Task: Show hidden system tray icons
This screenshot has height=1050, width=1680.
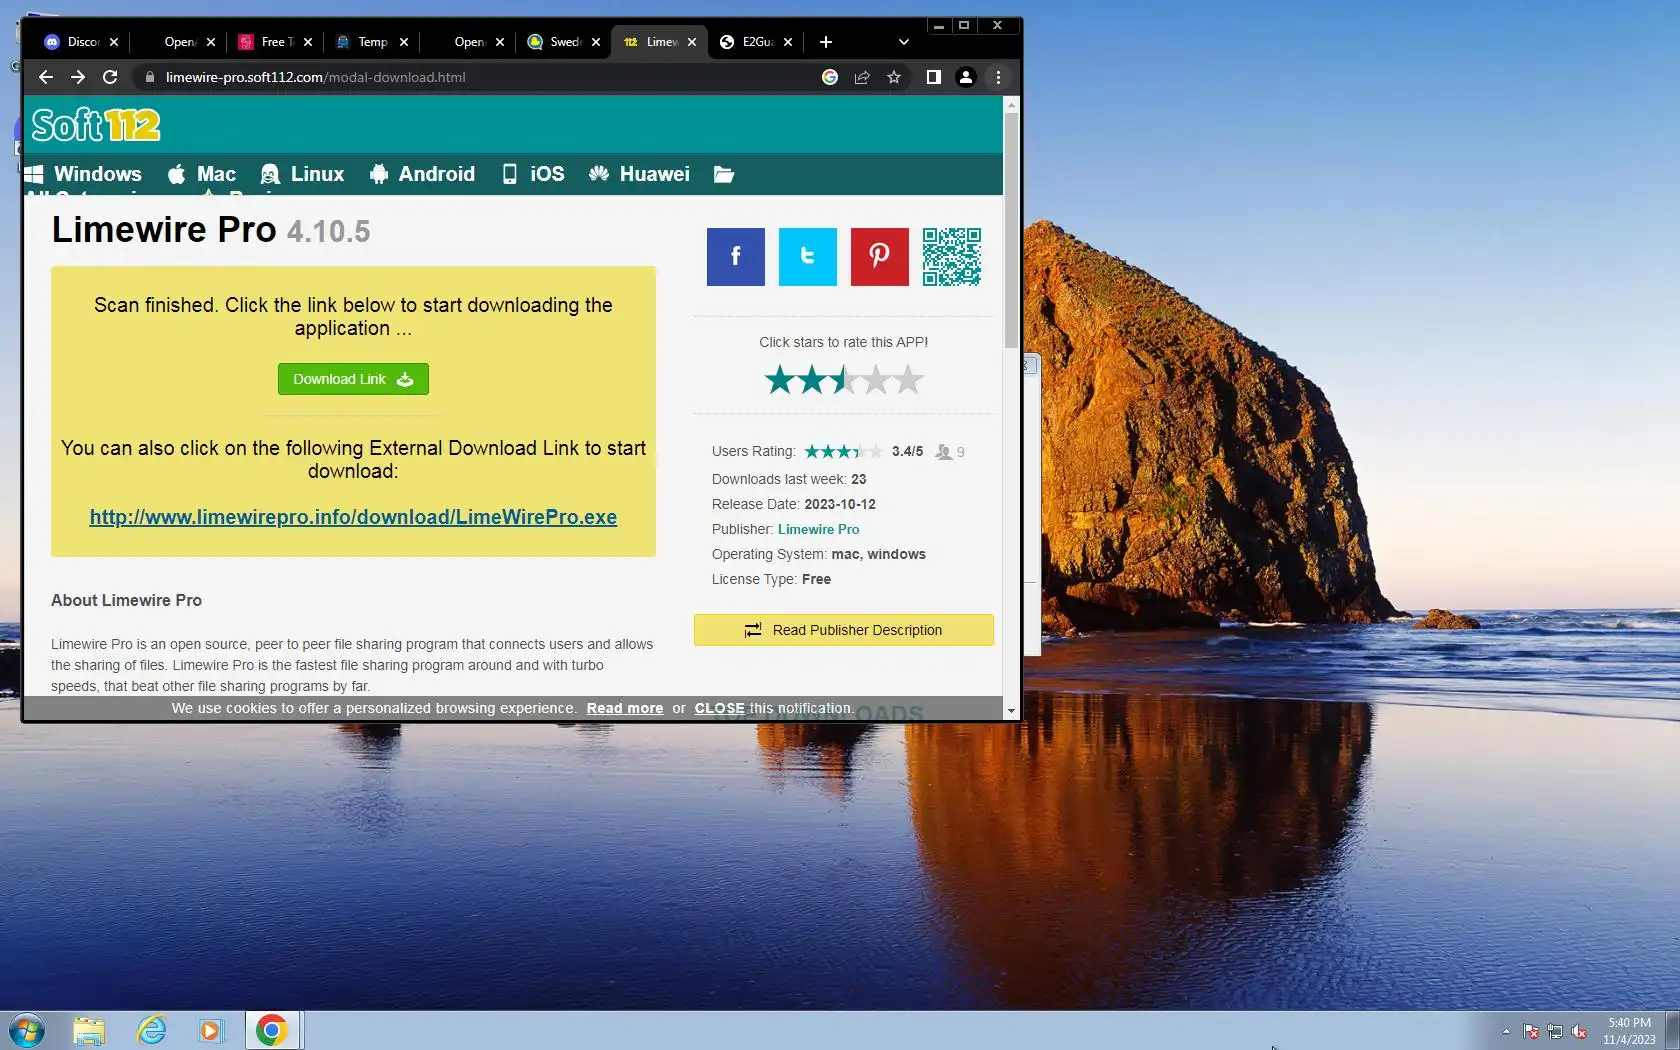Action: (x=1506, y=1031)
